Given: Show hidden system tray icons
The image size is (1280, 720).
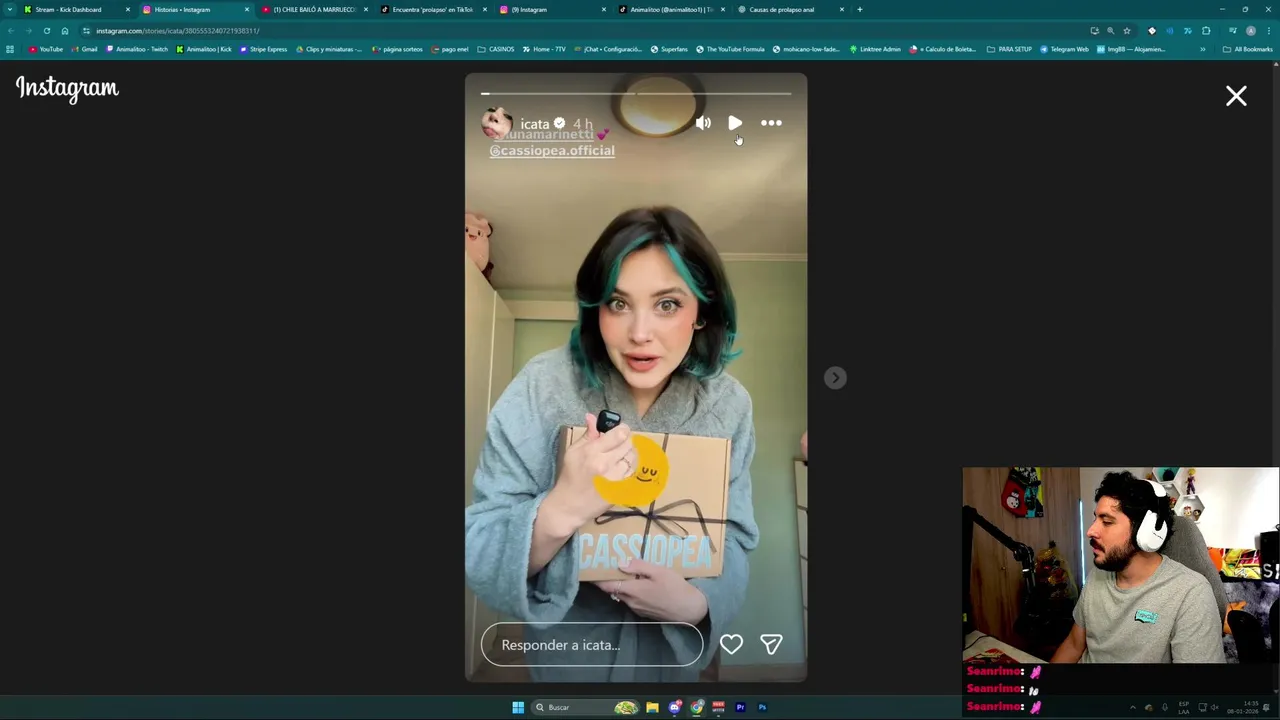Looking at the screenshot, I should click(1132, 708).
